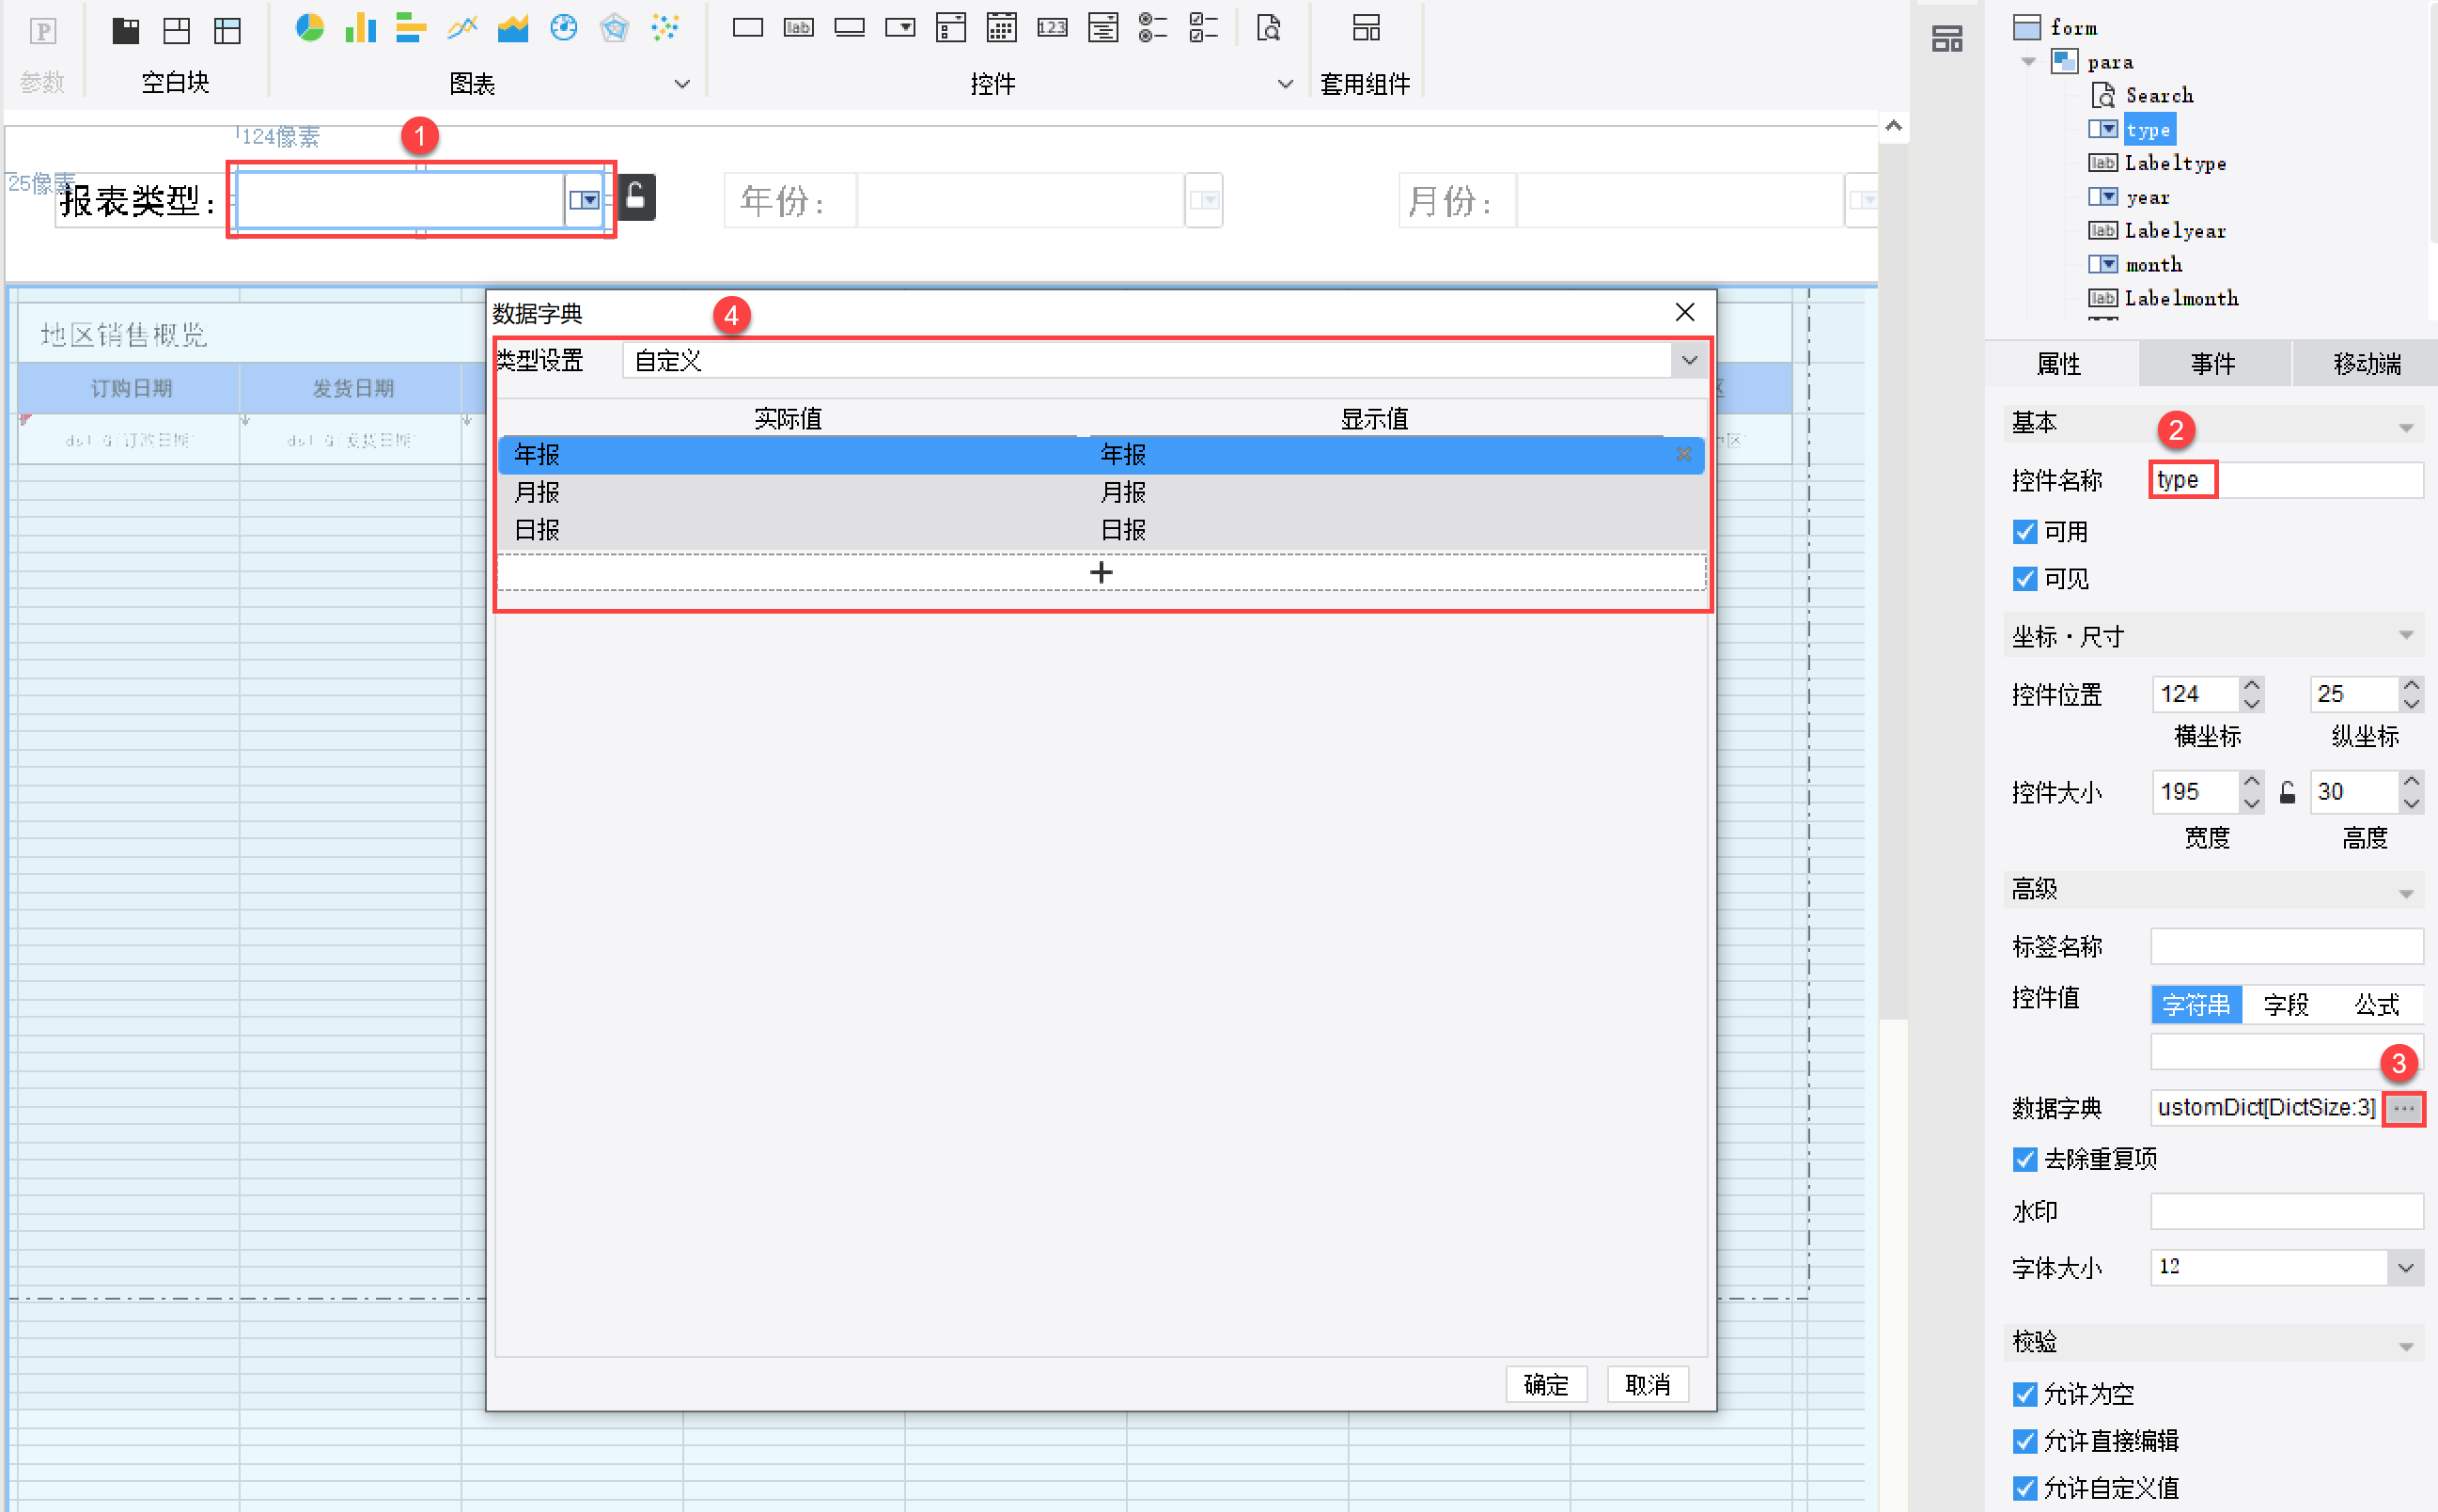Select the area chart icon

pyautogui.click(x=512, y=28)
